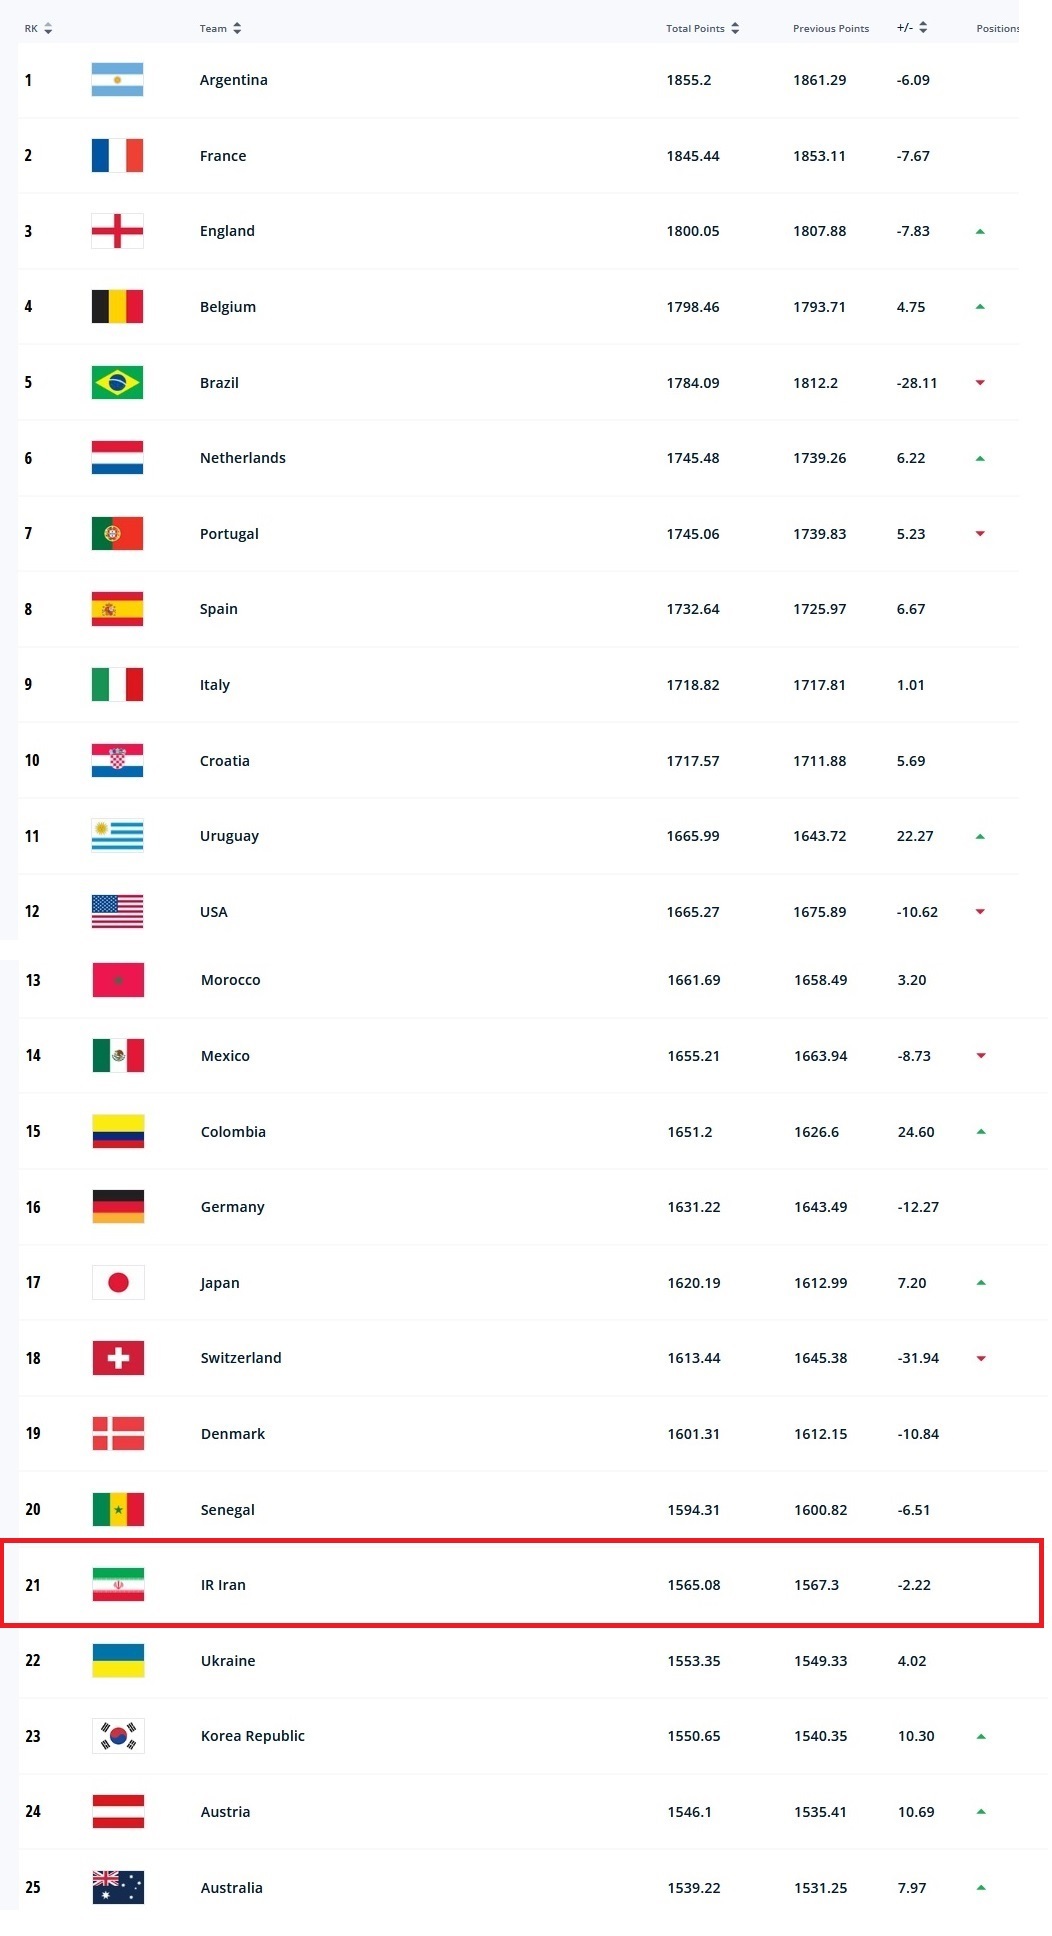This screenshot has width=1052, height=1936.
Task: Click the IR Iran flag icon
Action: tap(118, 1584)
